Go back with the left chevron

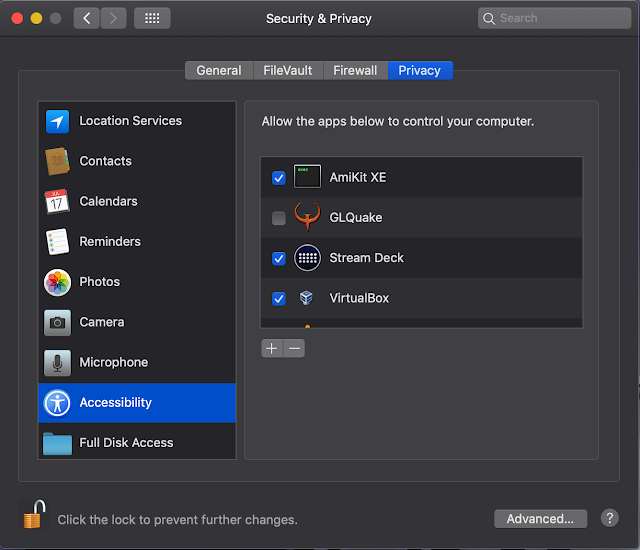pos(87,18)
